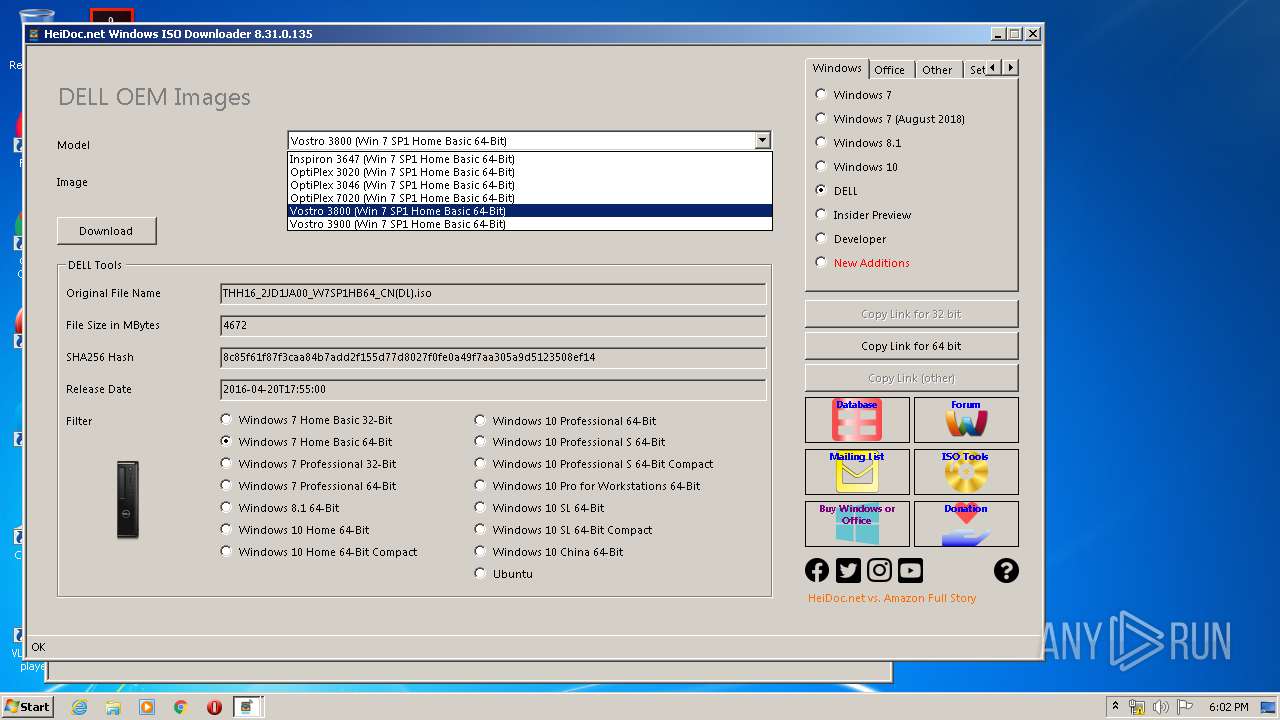Viewport: 1280px width, 720px height.
Task: Filter by Windows 10 Pro for Workstations 64-Bit
Action: [x=480, y=485]
